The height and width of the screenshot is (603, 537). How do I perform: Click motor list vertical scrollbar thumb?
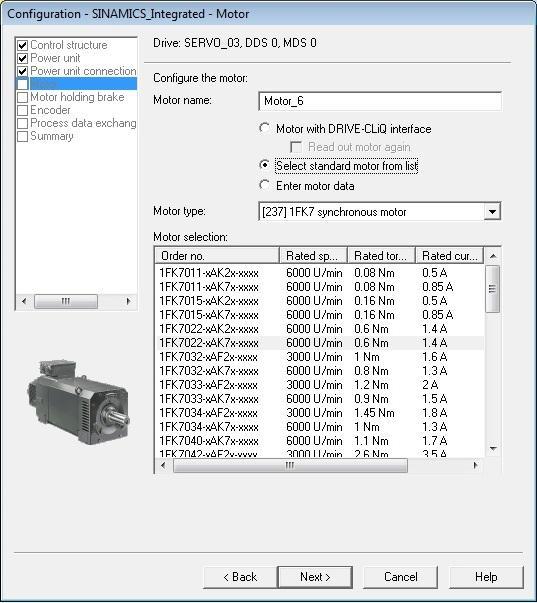coord(493,289)
